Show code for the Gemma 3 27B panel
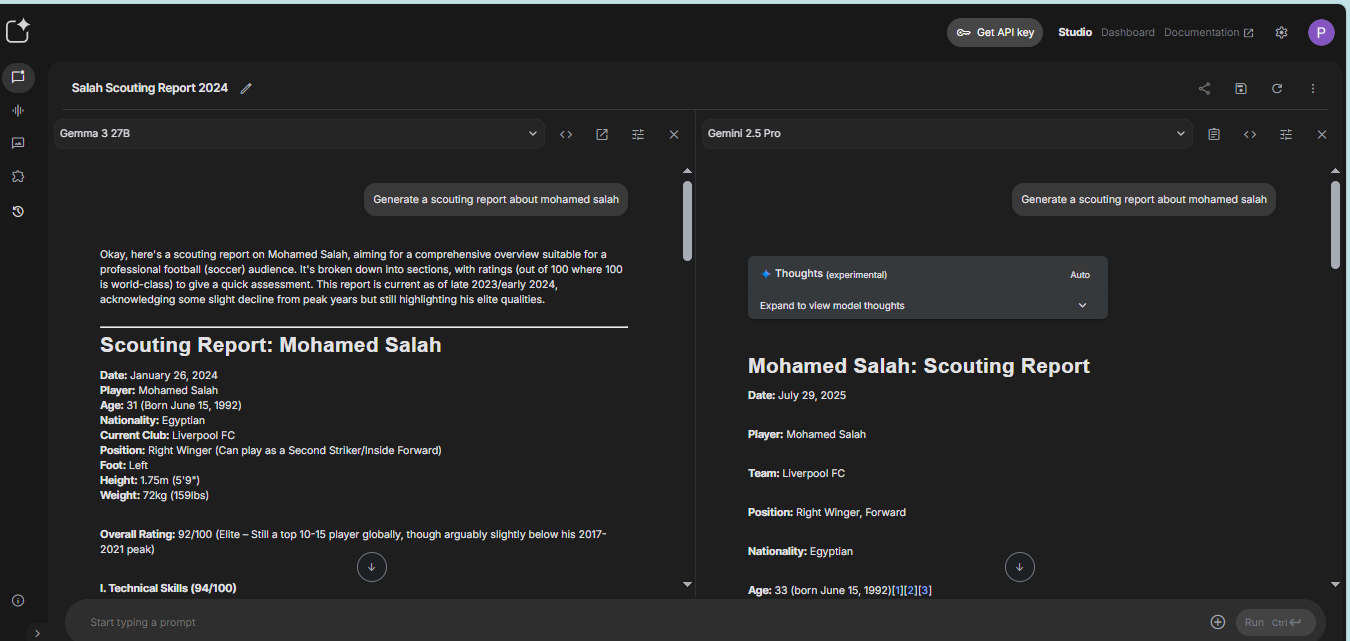 566,134
